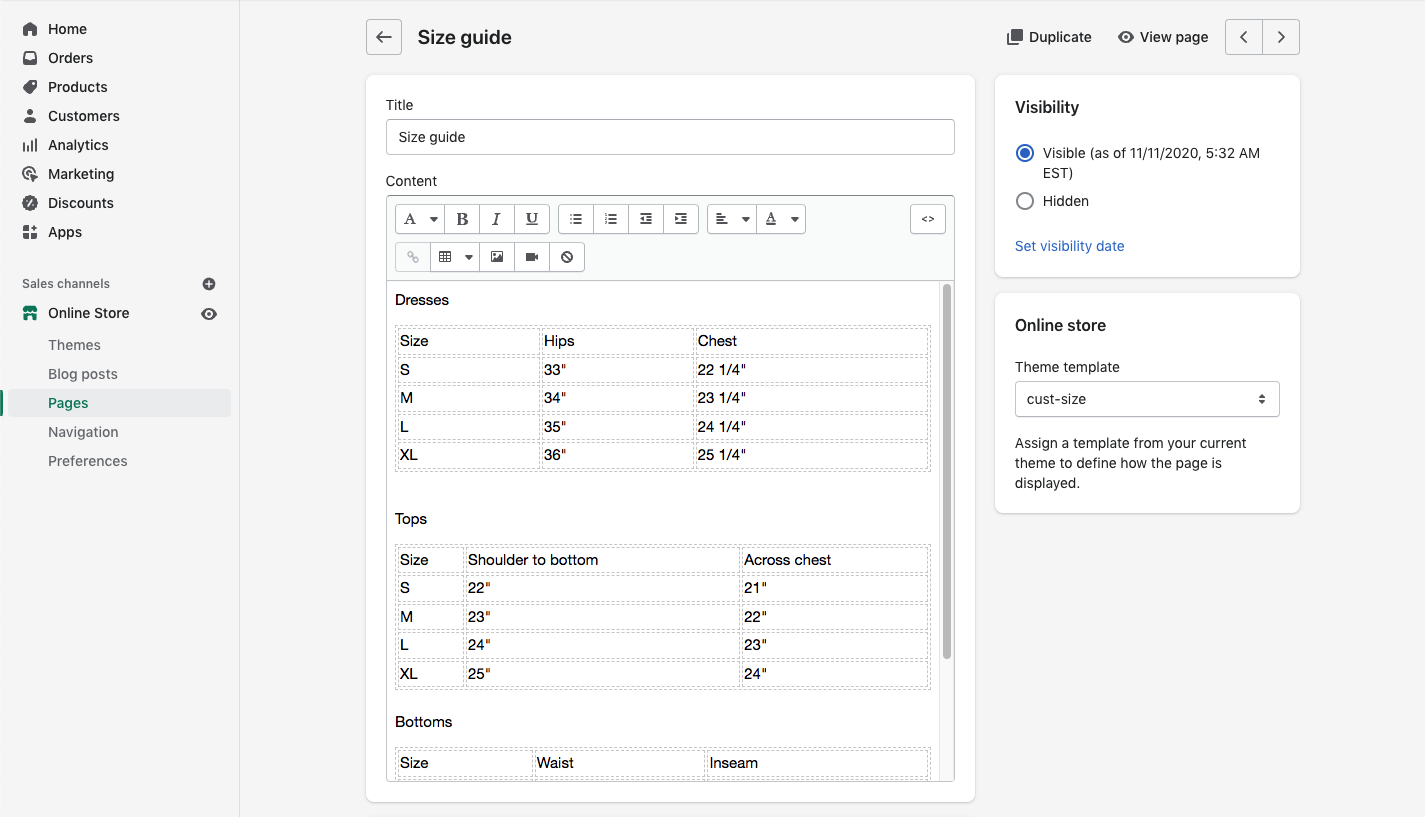Click the outdent icon
1425x817 pixels.
tap(646, 219)
